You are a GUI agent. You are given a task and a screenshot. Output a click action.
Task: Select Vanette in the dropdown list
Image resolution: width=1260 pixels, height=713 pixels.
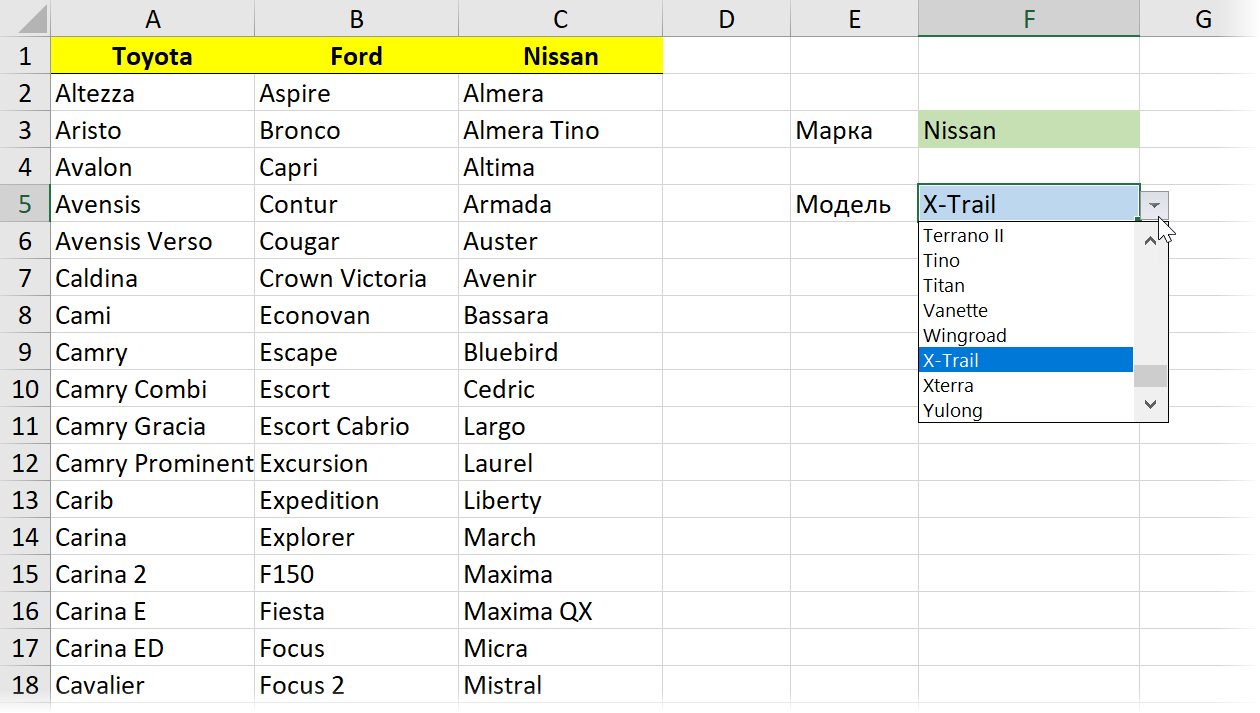click(956, 311)
